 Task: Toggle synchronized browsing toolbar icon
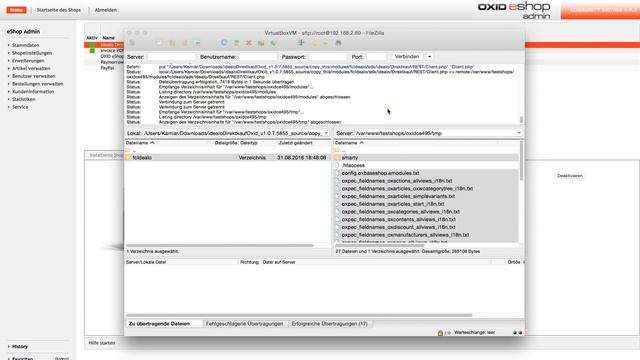pyautogui.click(x=326, y=43)
